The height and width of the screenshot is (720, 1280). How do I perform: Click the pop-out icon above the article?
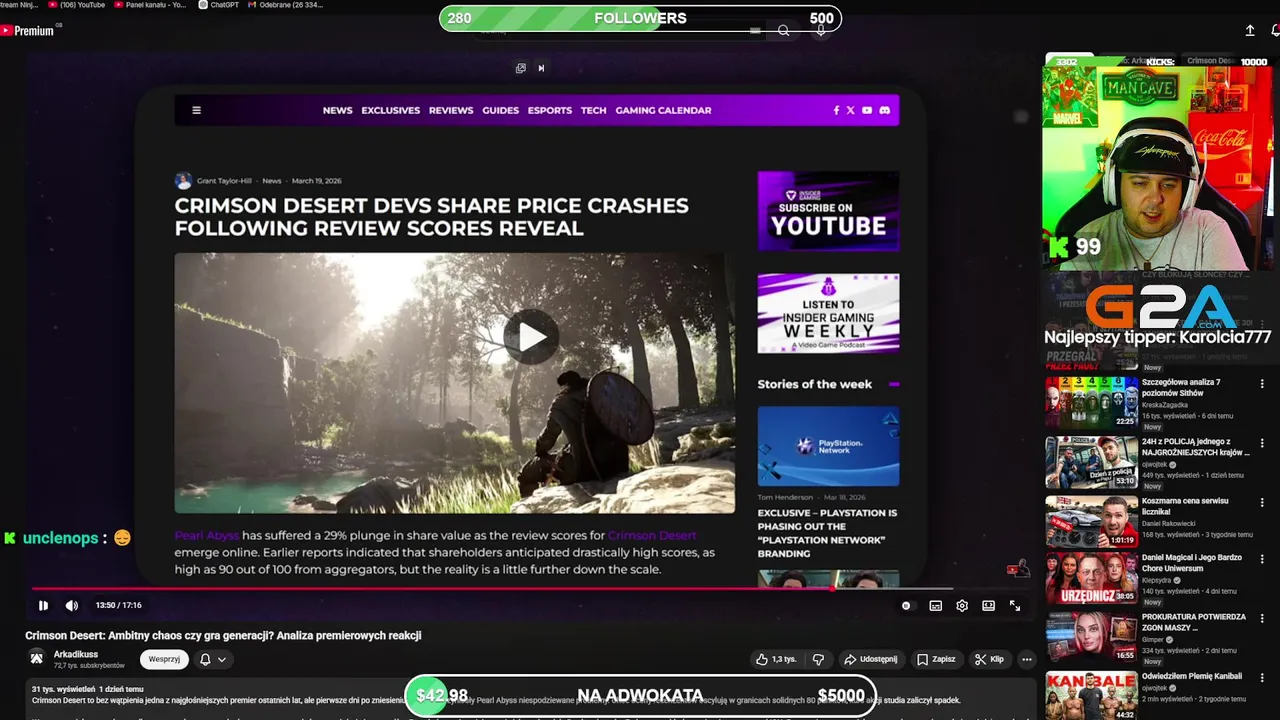[520, 68]
